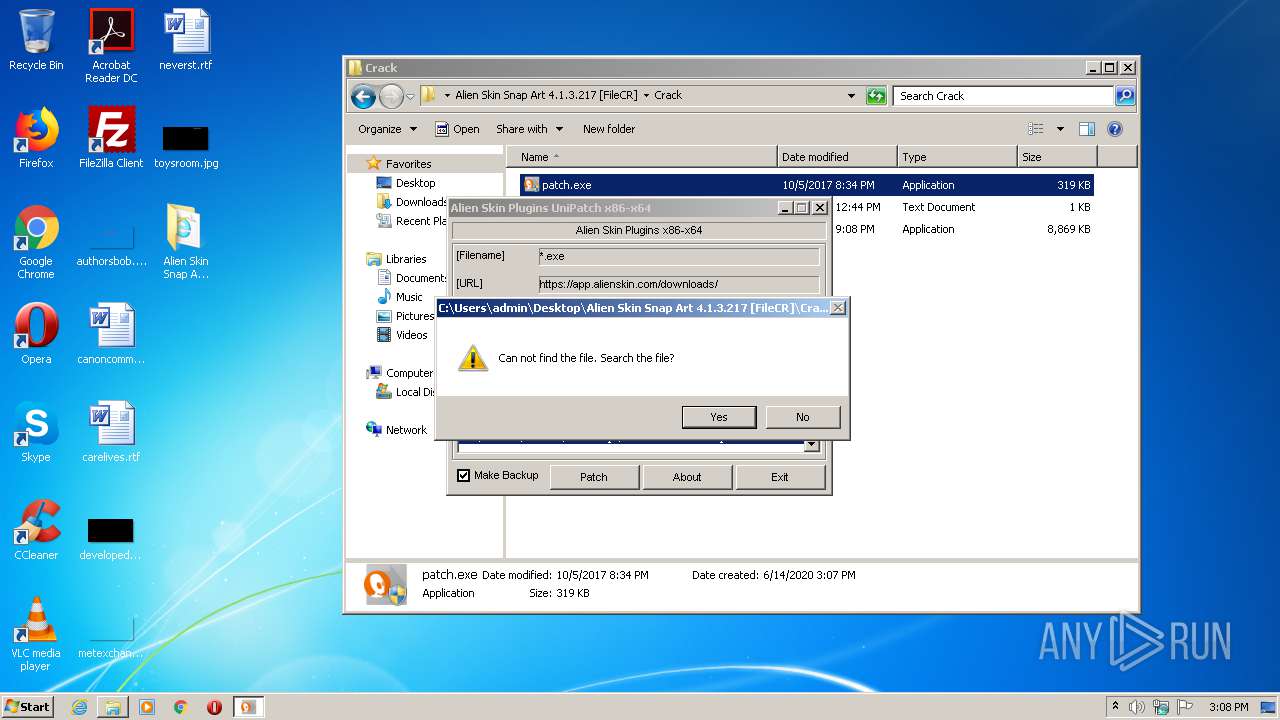Image resolution: width=1280 pixels, height=720 pixels.
Task: Select Network in navigation pane
Action: click(406, 430)
